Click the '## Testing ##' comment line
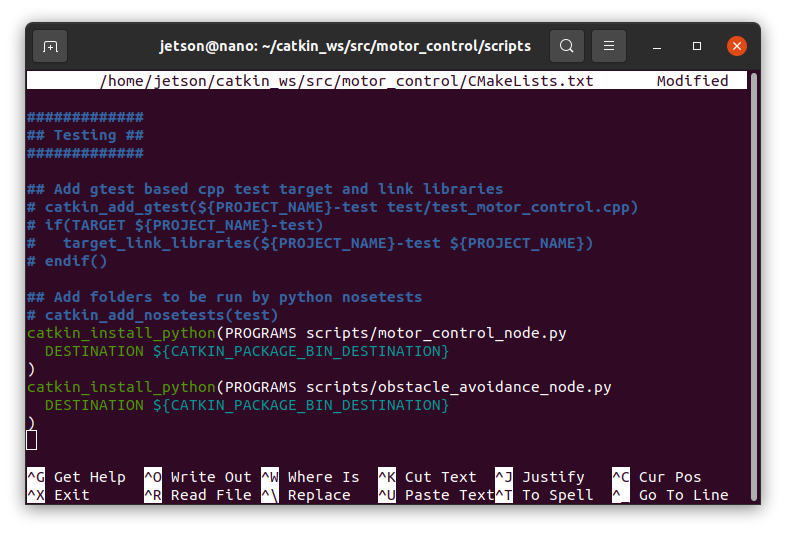Screen dimensions: 786x533 click(85, 135)
